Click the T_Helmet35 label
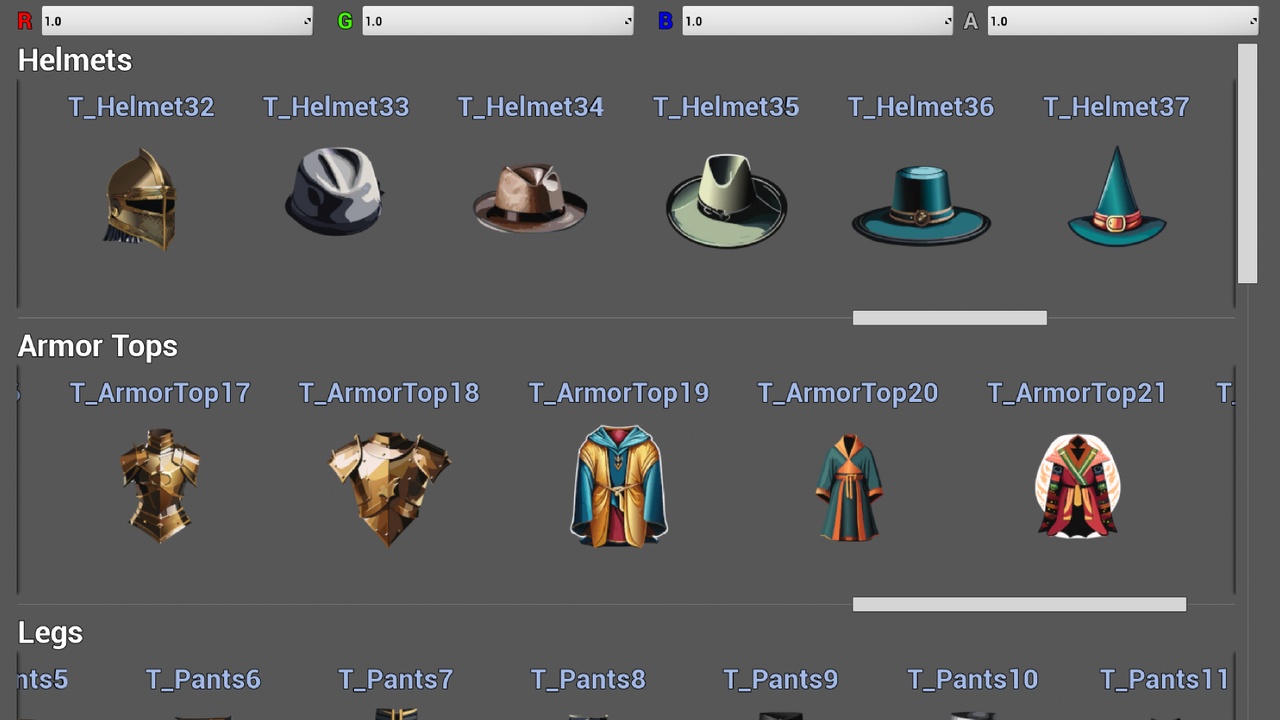 726,107
